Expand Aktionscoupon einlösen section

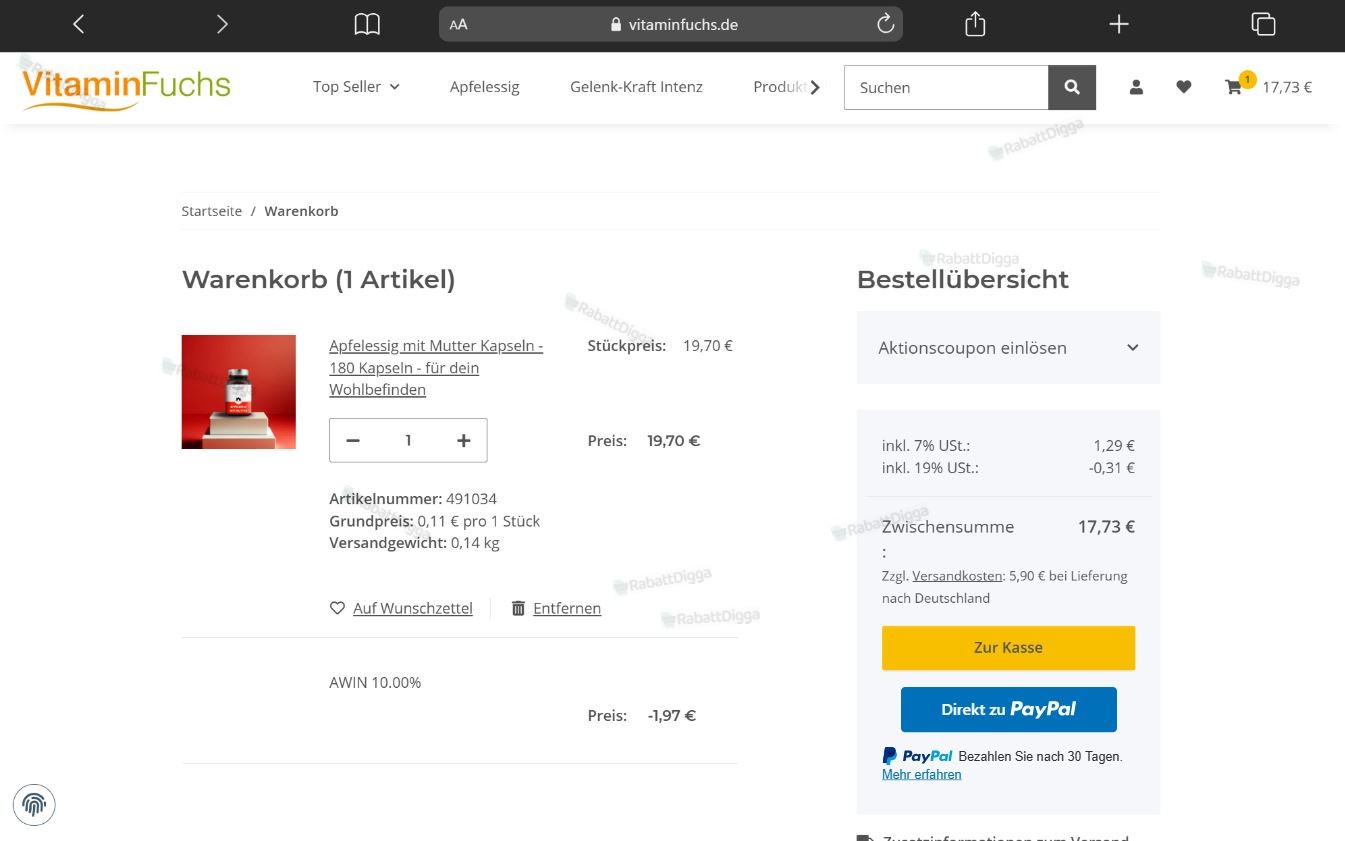pos(1008,347)
